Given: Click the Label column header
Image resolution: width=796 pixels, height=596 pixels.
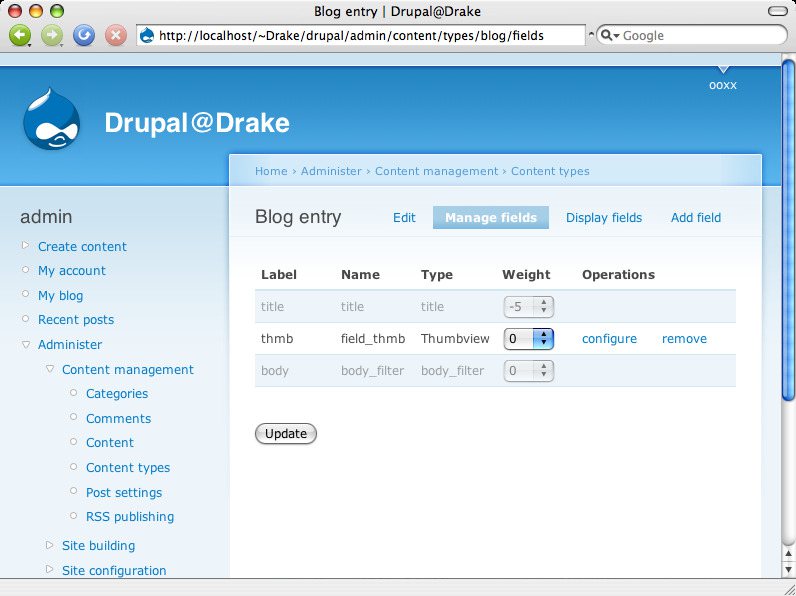Looking at the screenshot, I should tap(279, 275).
